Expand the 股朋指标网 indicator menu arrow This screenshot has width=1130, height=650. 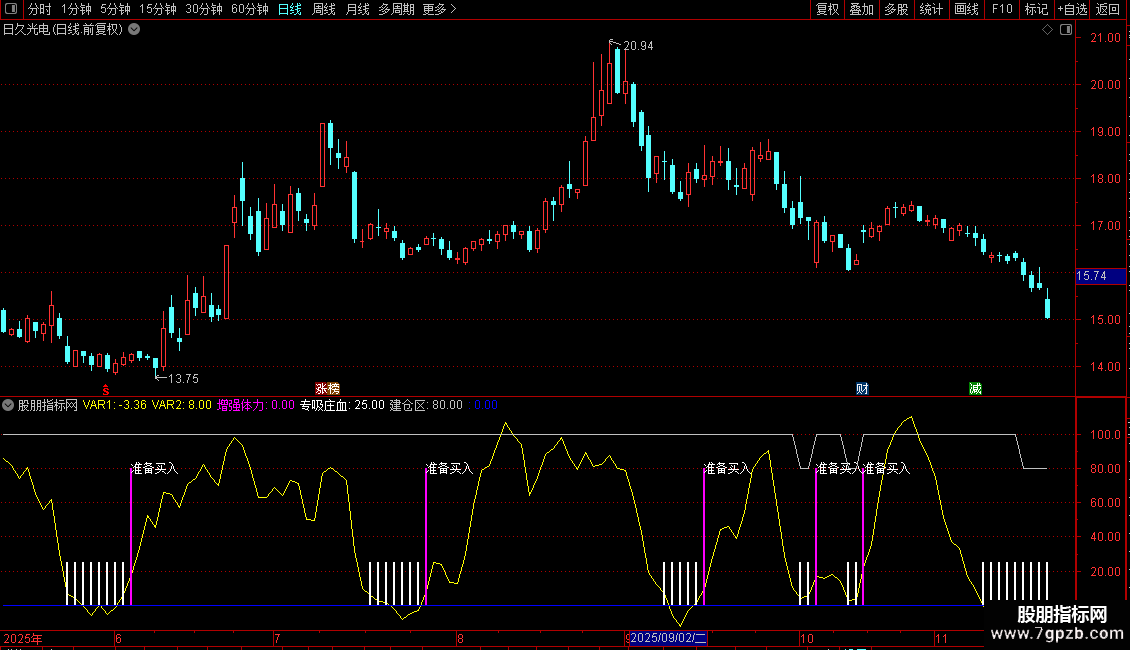pyautogui.click(x=9, y=406)
